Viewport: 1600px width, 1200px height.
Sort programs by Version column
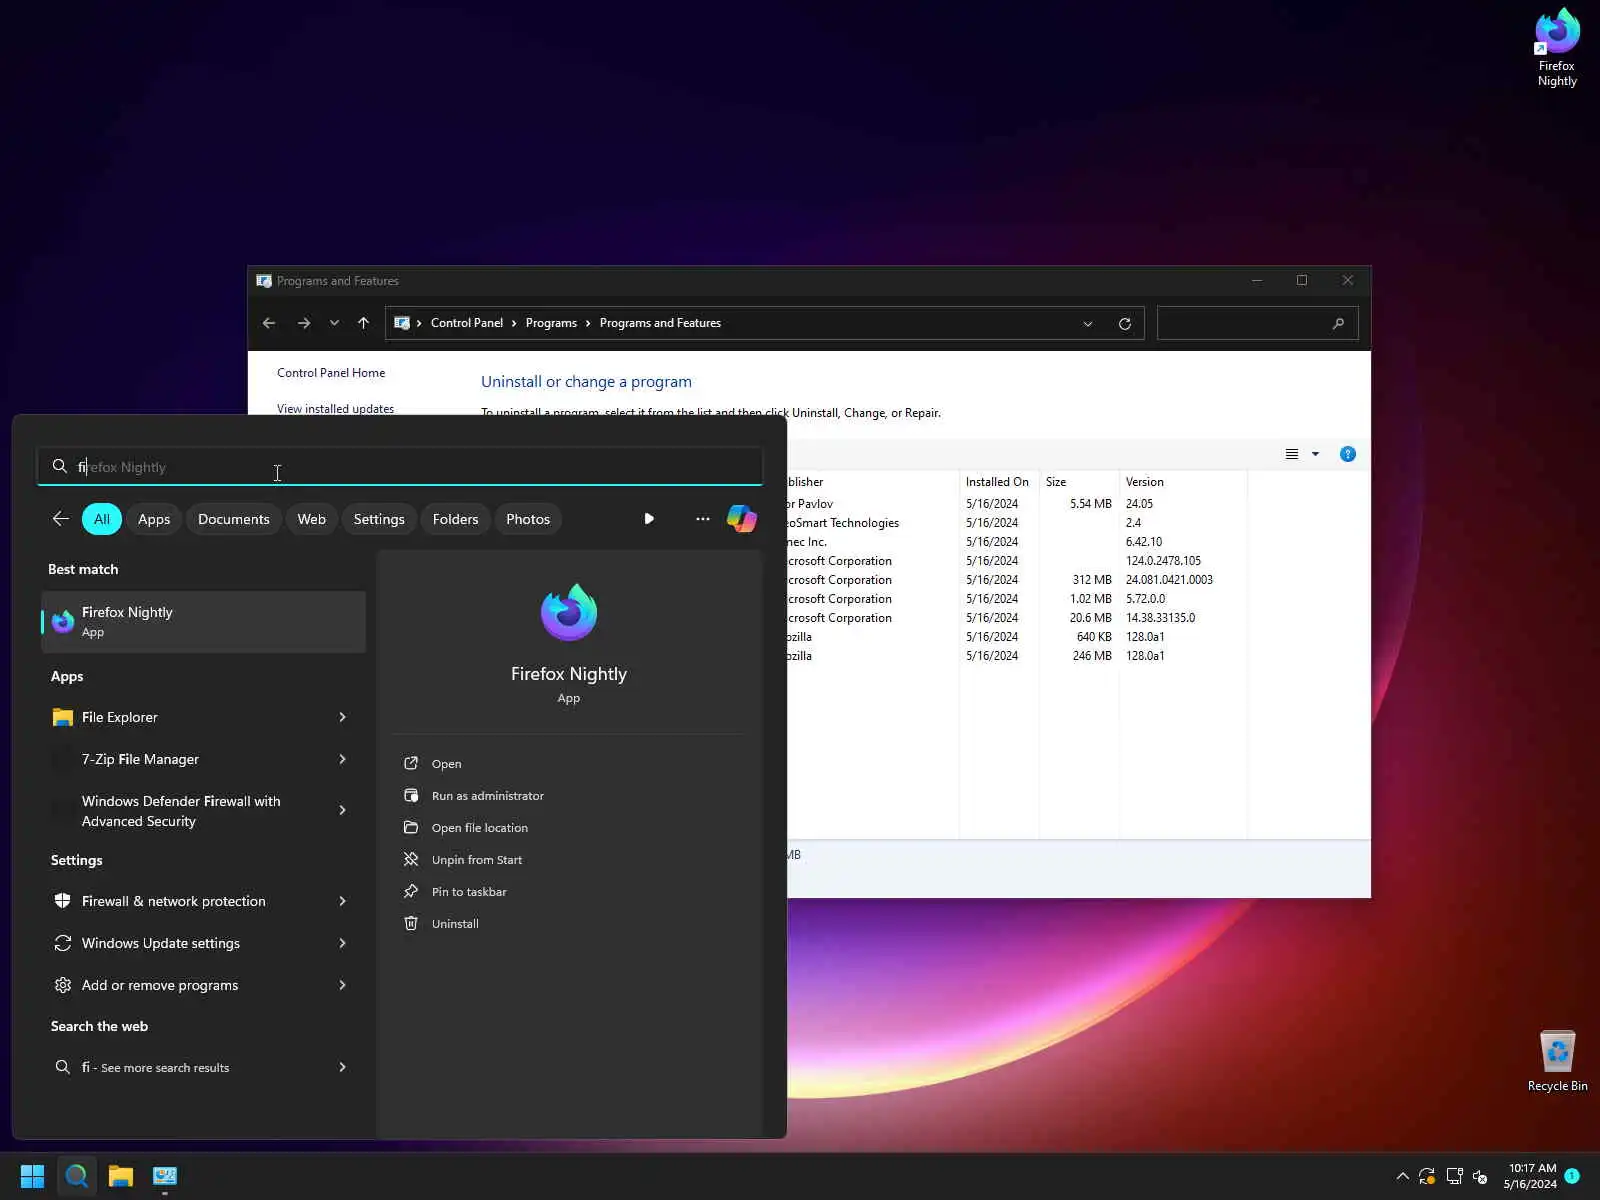(1183, 482)
